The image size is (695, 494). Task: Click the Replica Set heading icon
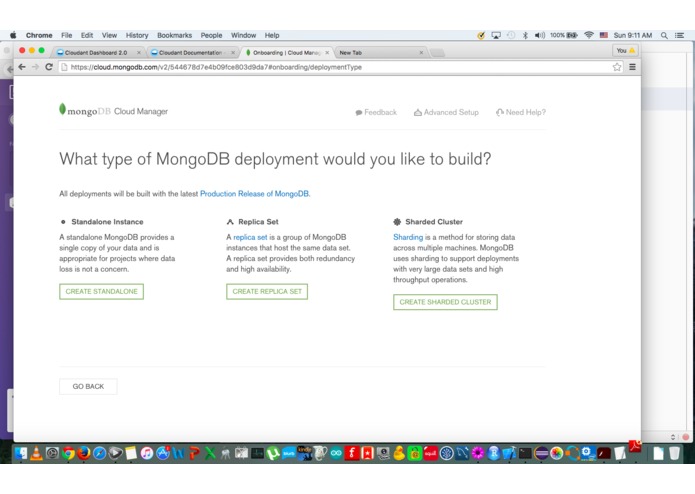click(230, 222)
